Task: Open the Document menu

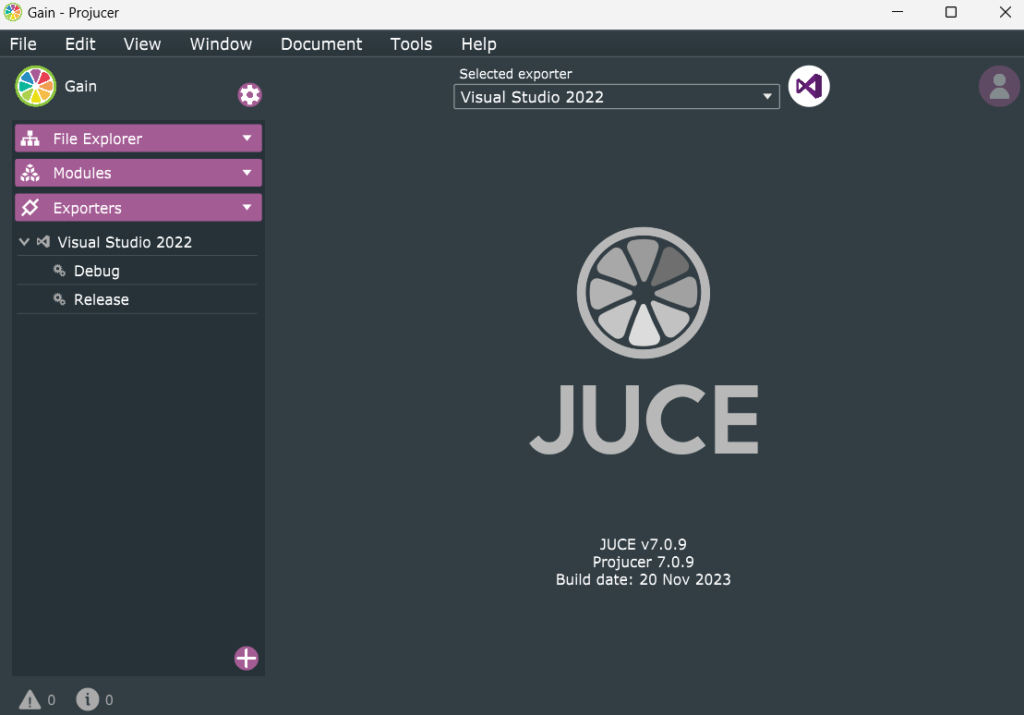Action: point(321,44)
